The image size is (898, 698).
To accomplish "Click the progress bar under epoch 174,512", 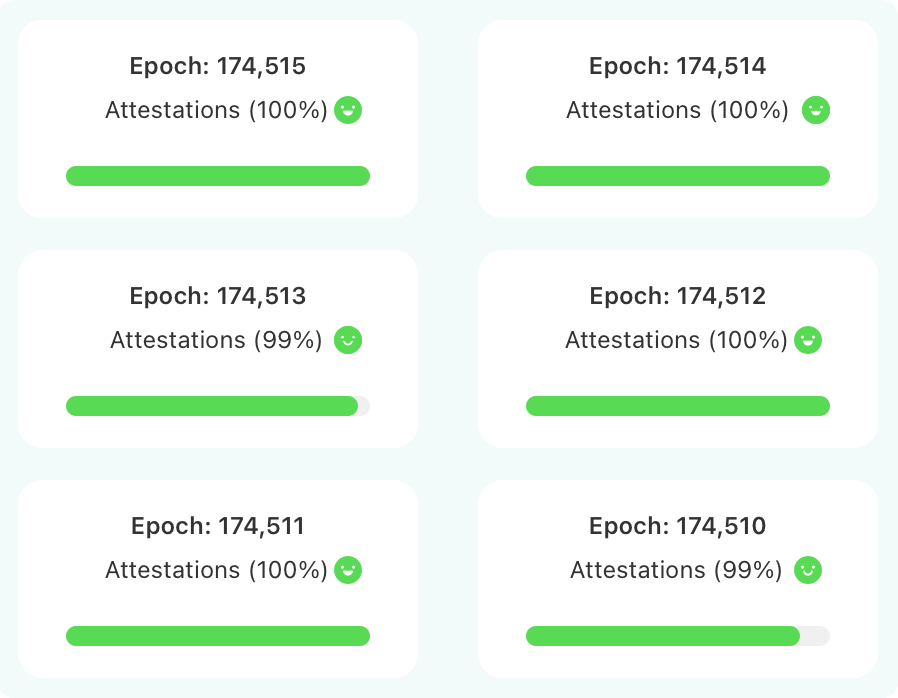I will pos(678,406).
